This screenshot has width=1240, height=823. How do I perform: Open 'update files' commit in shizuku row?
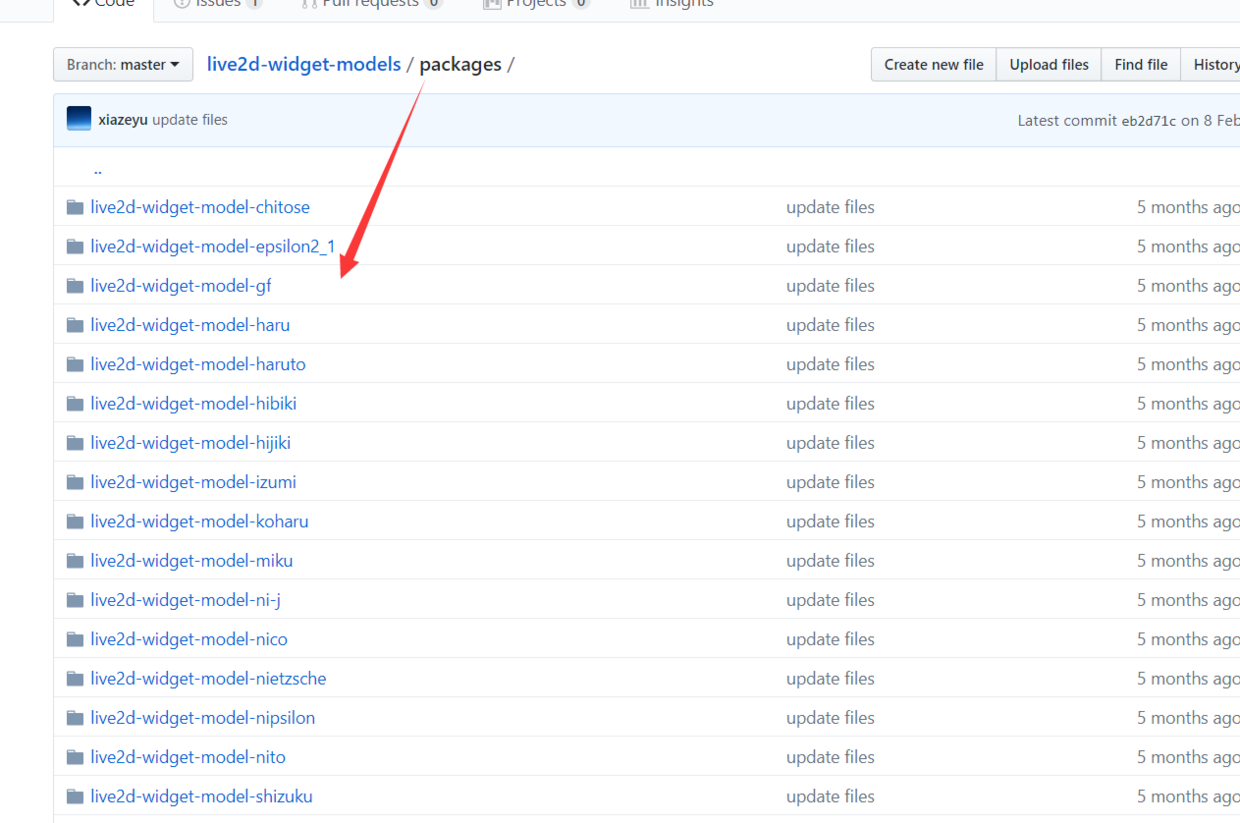pos(830,796)
